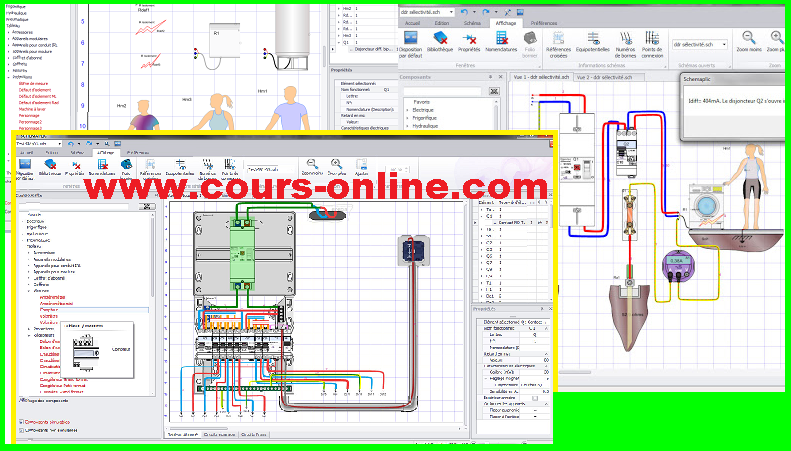Click Disposition par défaut icon in right window
This screenshot has width=791, height=451.
[410, 38]
